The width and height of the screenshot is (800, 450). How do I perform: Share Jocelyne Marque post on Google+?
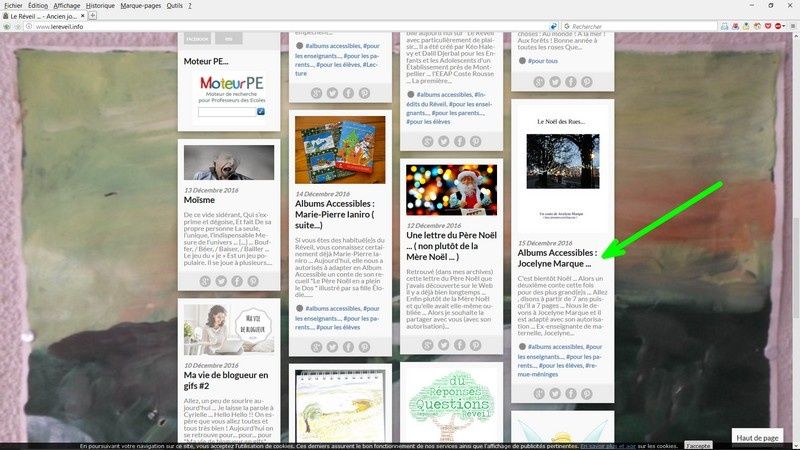(x=539, y=393)
